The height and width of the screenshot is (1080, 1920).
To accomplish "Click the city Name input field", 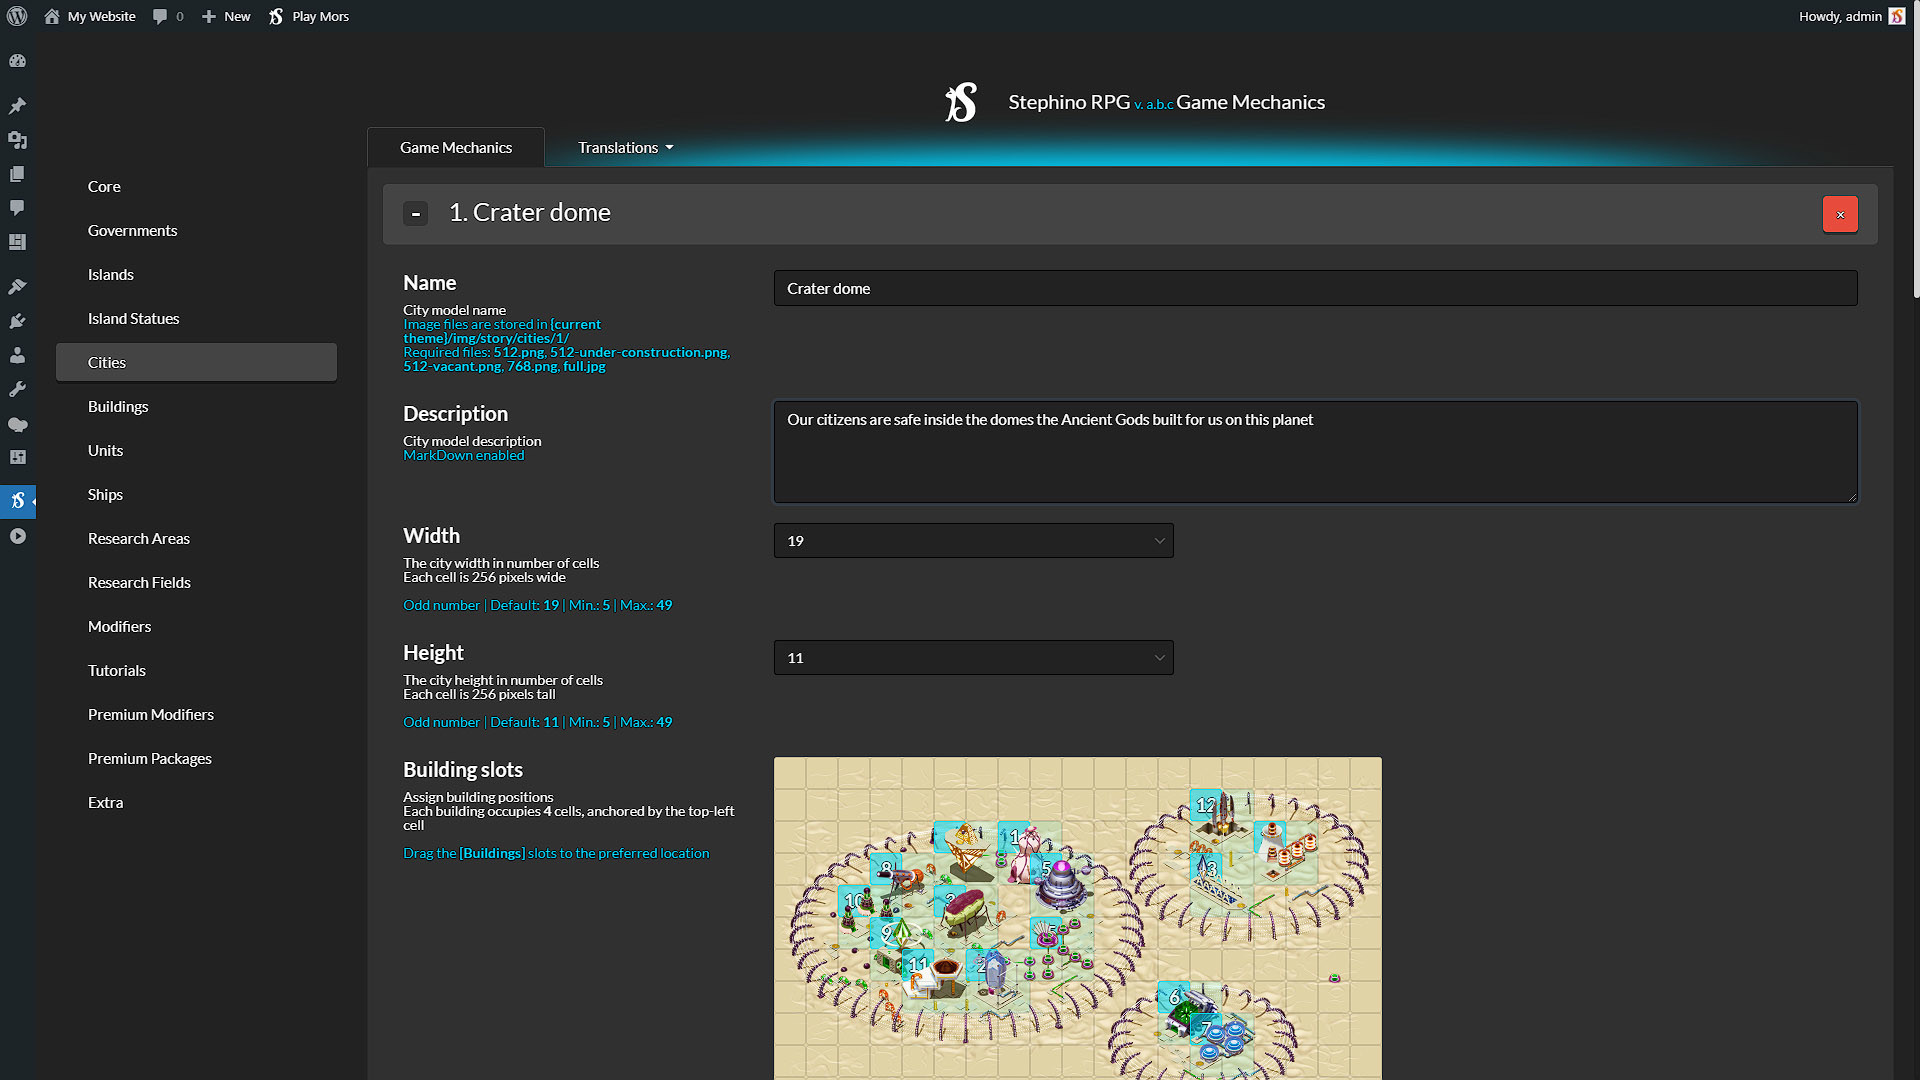I will pos(1315,289).
